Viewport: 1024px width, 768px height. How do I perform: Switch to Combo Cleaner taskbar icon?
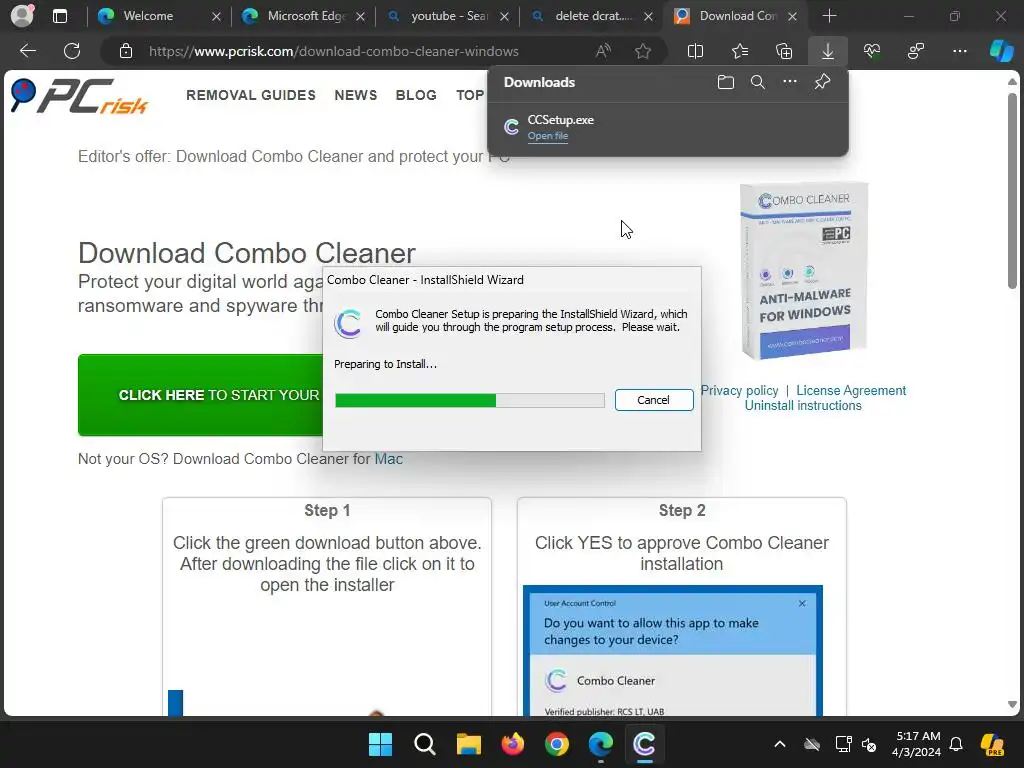pyautogui.click(x=645, y=744)
